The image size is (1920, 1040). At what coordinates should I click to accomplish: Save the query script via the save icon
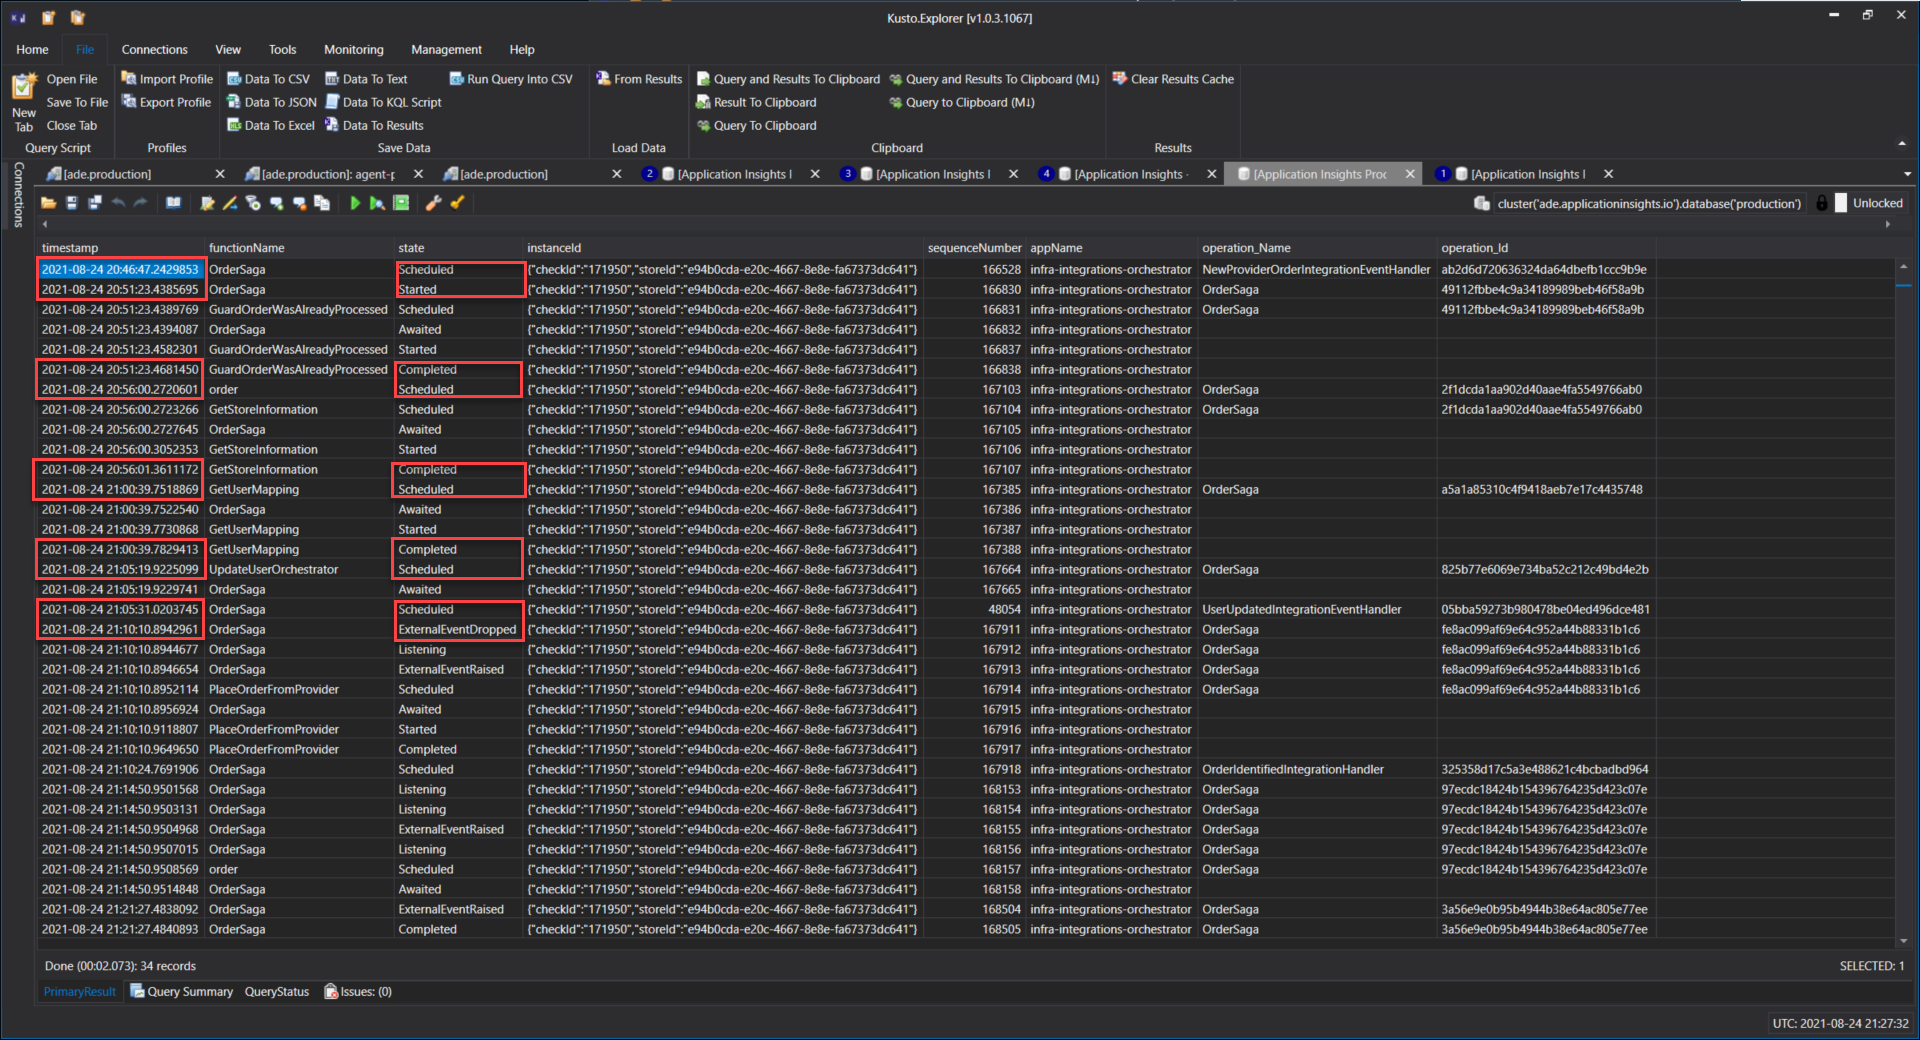pyautogui.click(x=72, y=203)
